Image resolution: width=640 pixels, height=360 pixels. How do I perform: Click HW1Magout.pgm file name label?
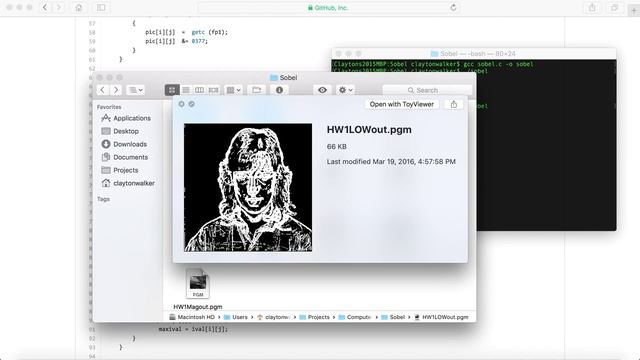tap(198, 307)
